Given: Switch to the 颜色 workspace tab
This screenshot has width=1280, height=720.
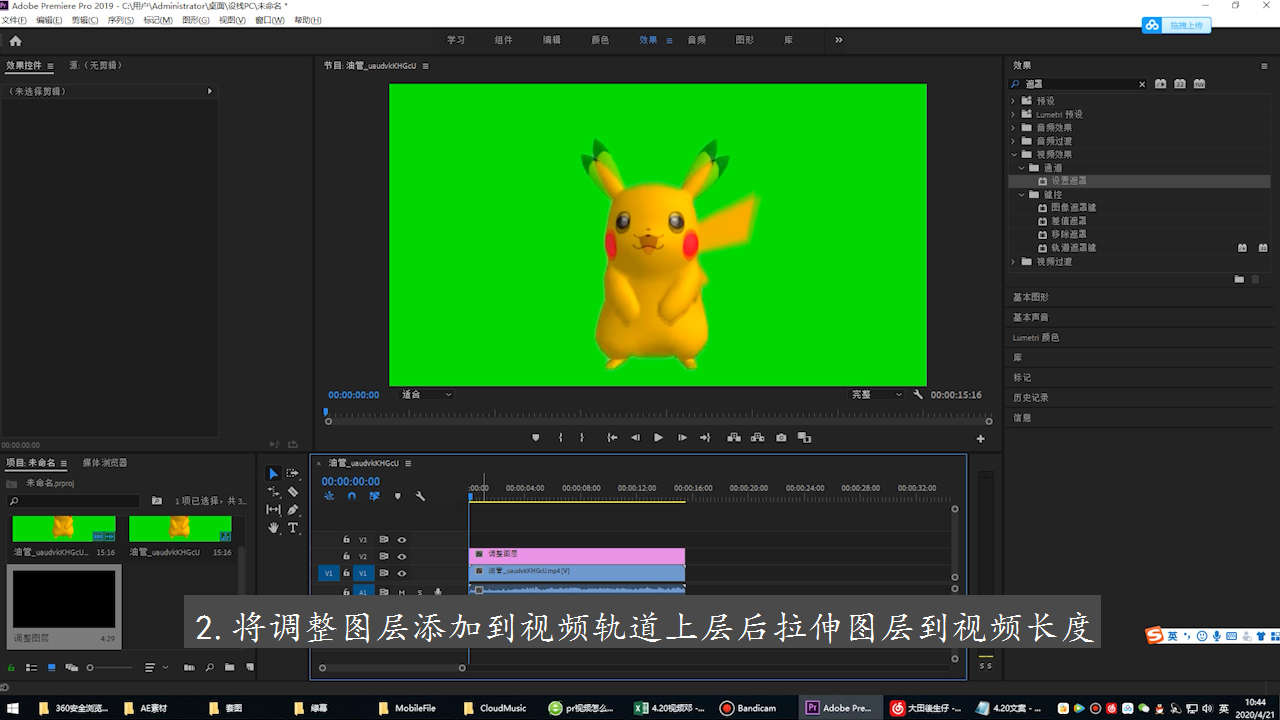Looking at the screenshot, I should (600, 40).
